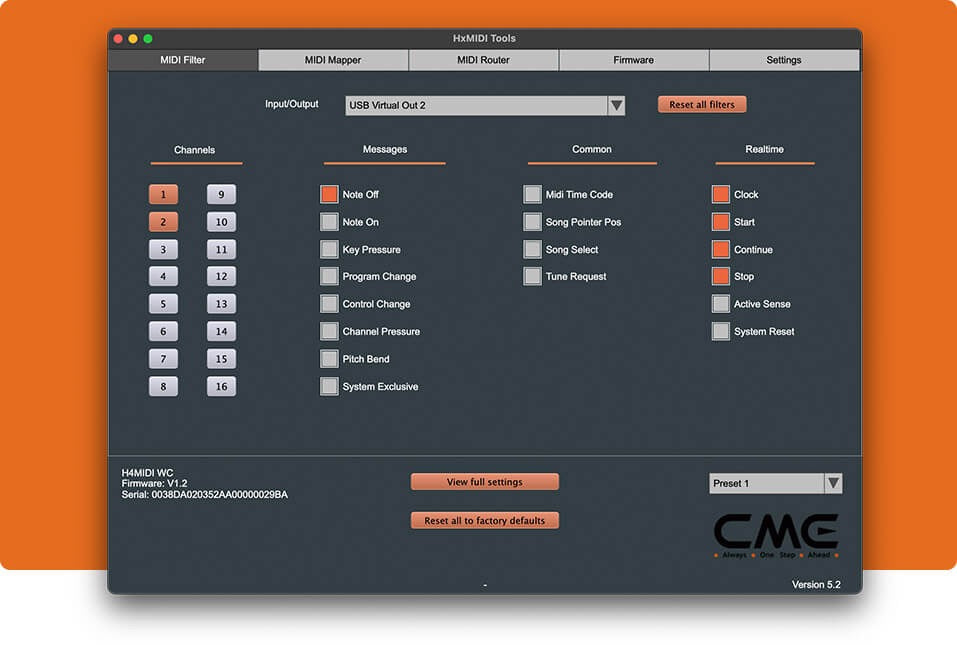
Task: Click the CME logo
Action: [x=776, y=533]
